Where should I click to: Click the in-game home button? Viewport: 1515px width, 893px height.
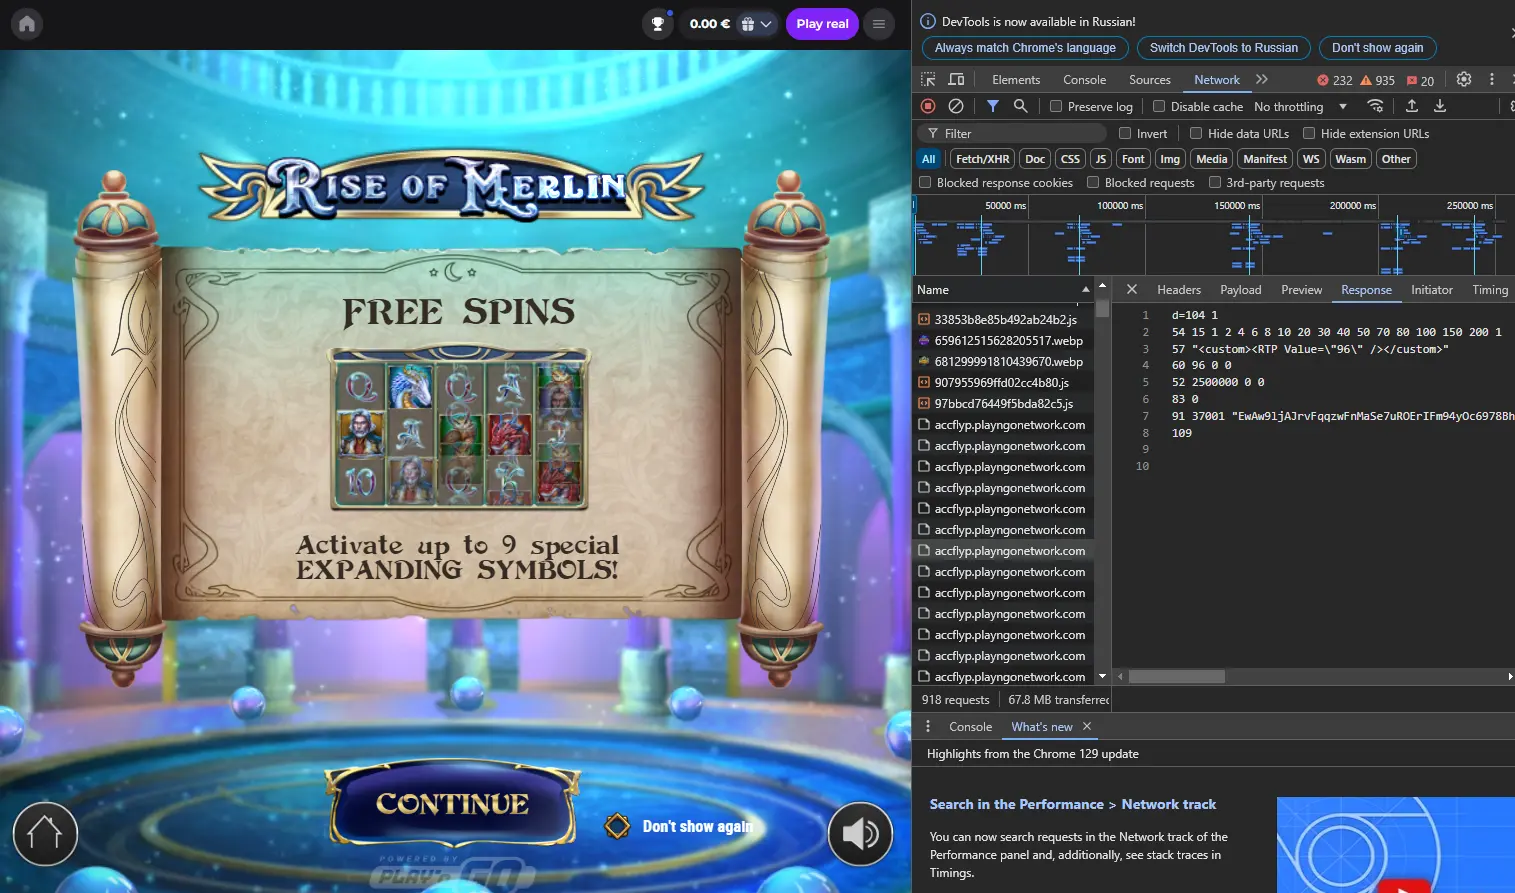point(45,834)
